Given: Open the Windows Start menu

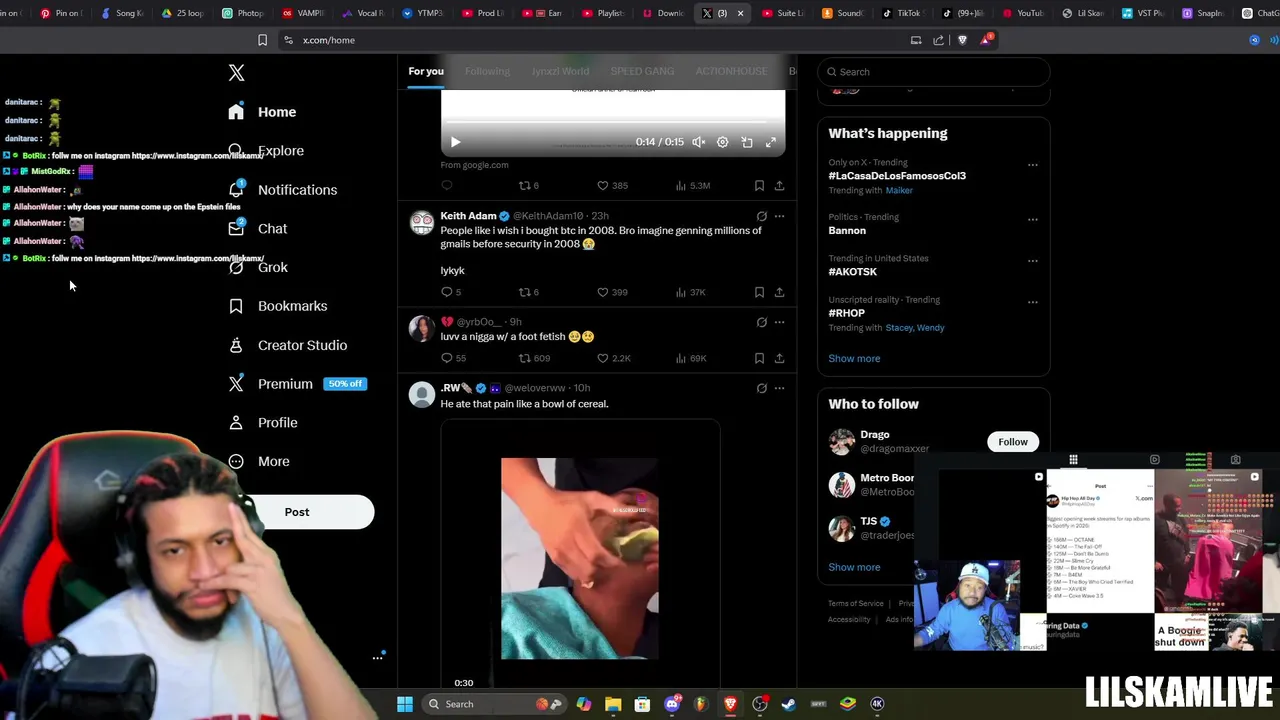Looking at the screenshot, I should 405,704.
